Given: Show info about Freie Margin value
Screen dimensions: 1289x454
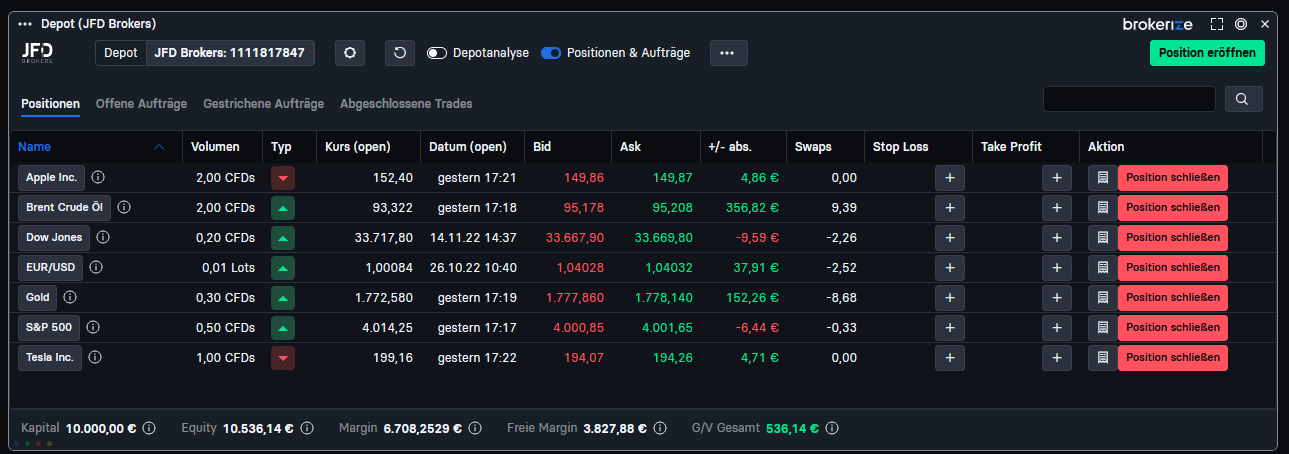Looking at the screenshot, I should [x=659, y=428].
